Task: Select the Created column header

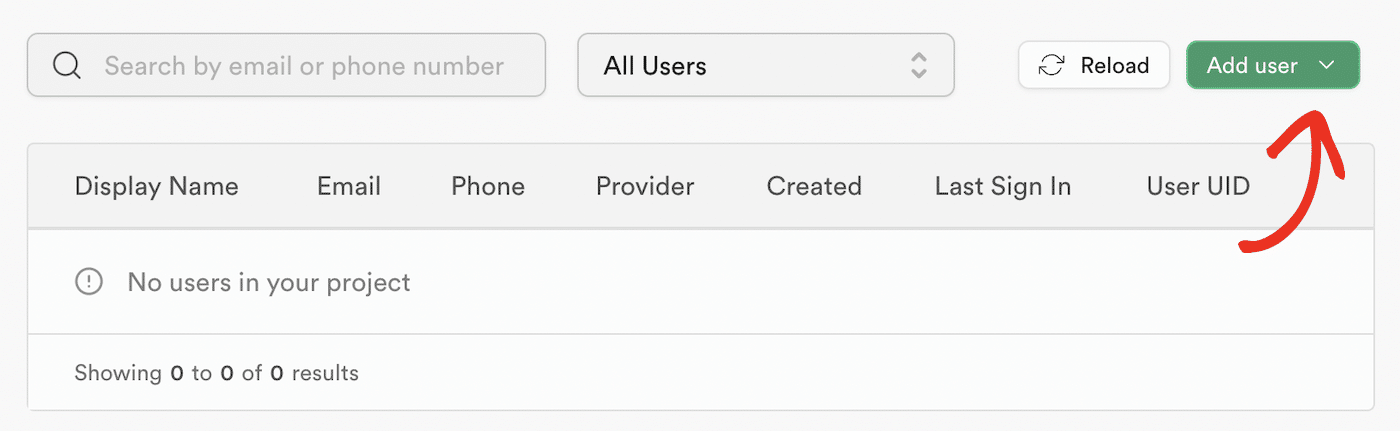Action: click(x=814, y=186)
